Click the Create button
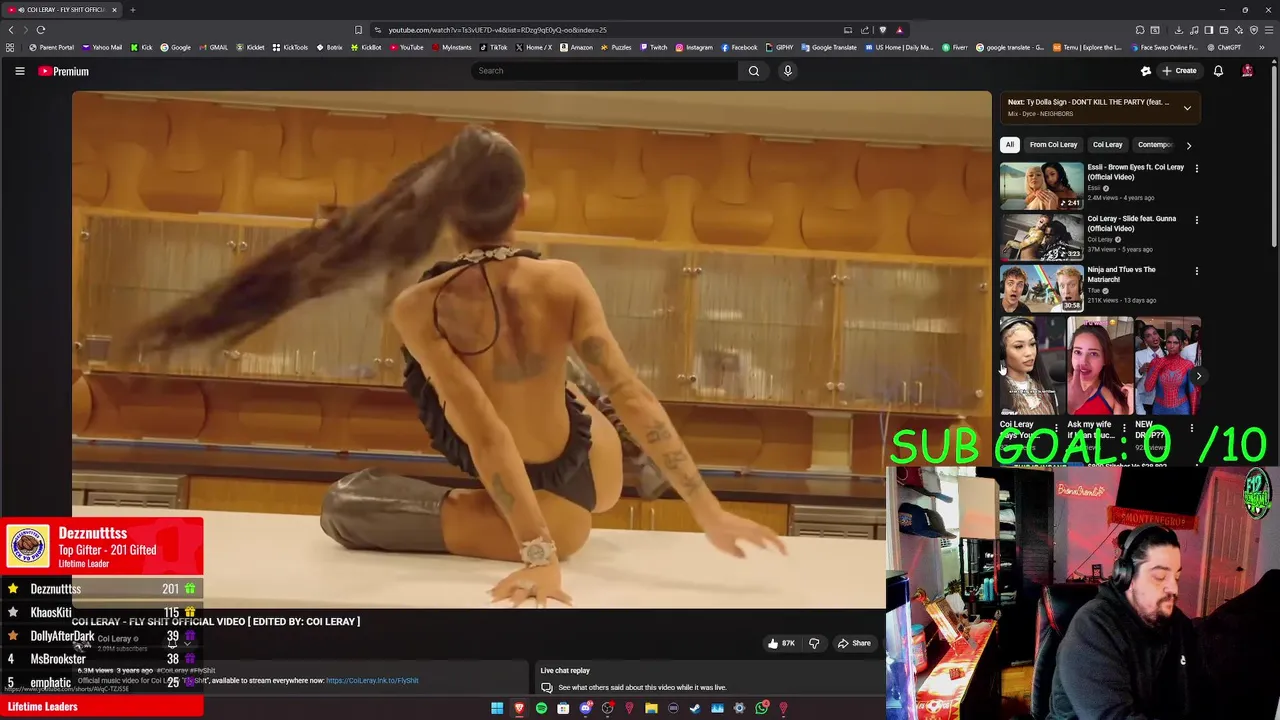The height and width of the screenshot is (720, 1280). pos(1179,71)
